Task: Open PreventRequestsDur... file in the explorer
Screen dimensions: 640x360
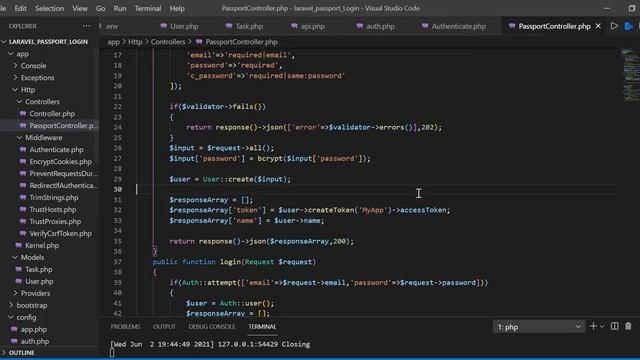Action: click(x=63, y=173)
